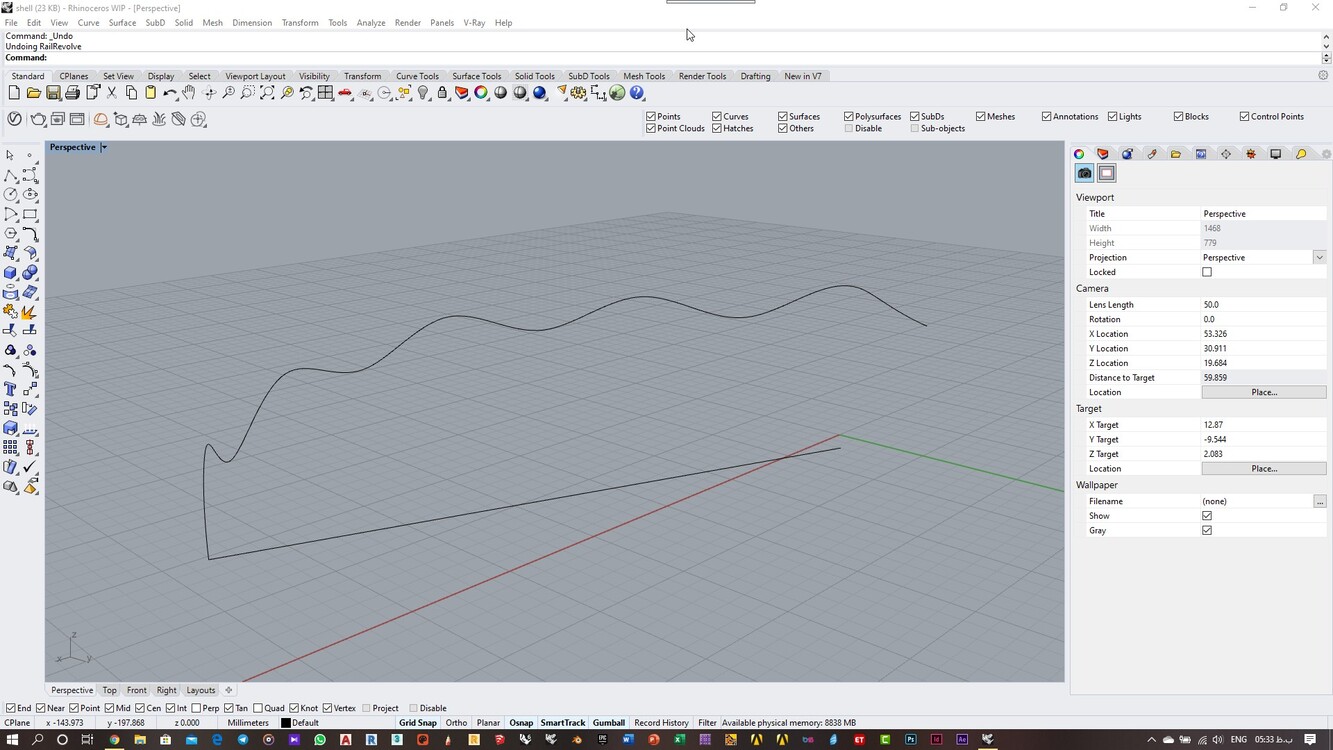Open the Windows Start button
Image resolution: width=1333 pixels, height=750 pixels.
pos(13,740)
